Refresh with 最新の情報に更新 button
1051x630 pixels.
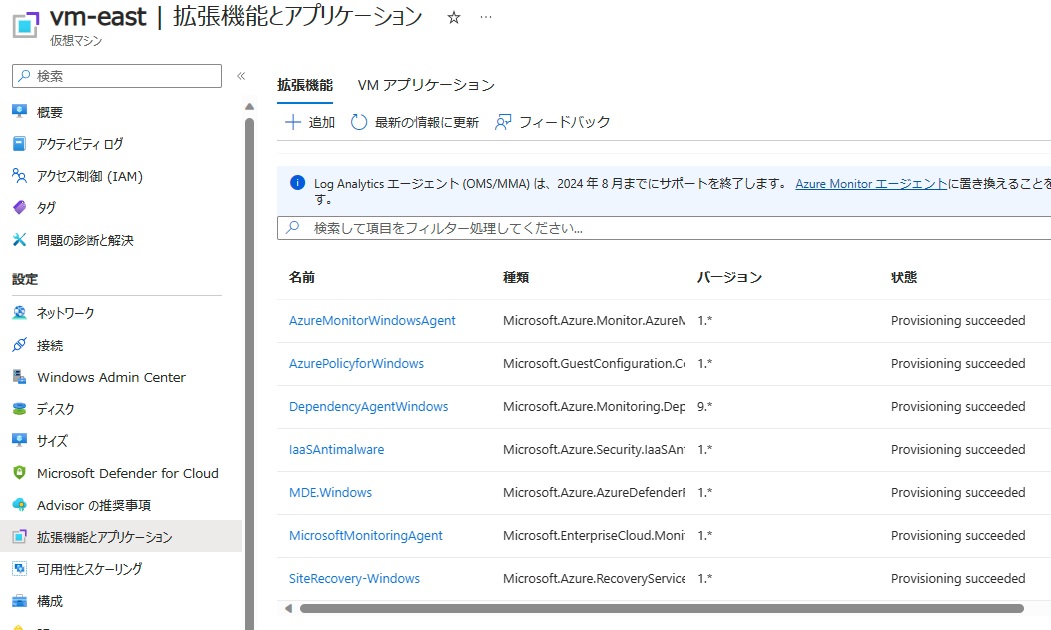(415, 122)
